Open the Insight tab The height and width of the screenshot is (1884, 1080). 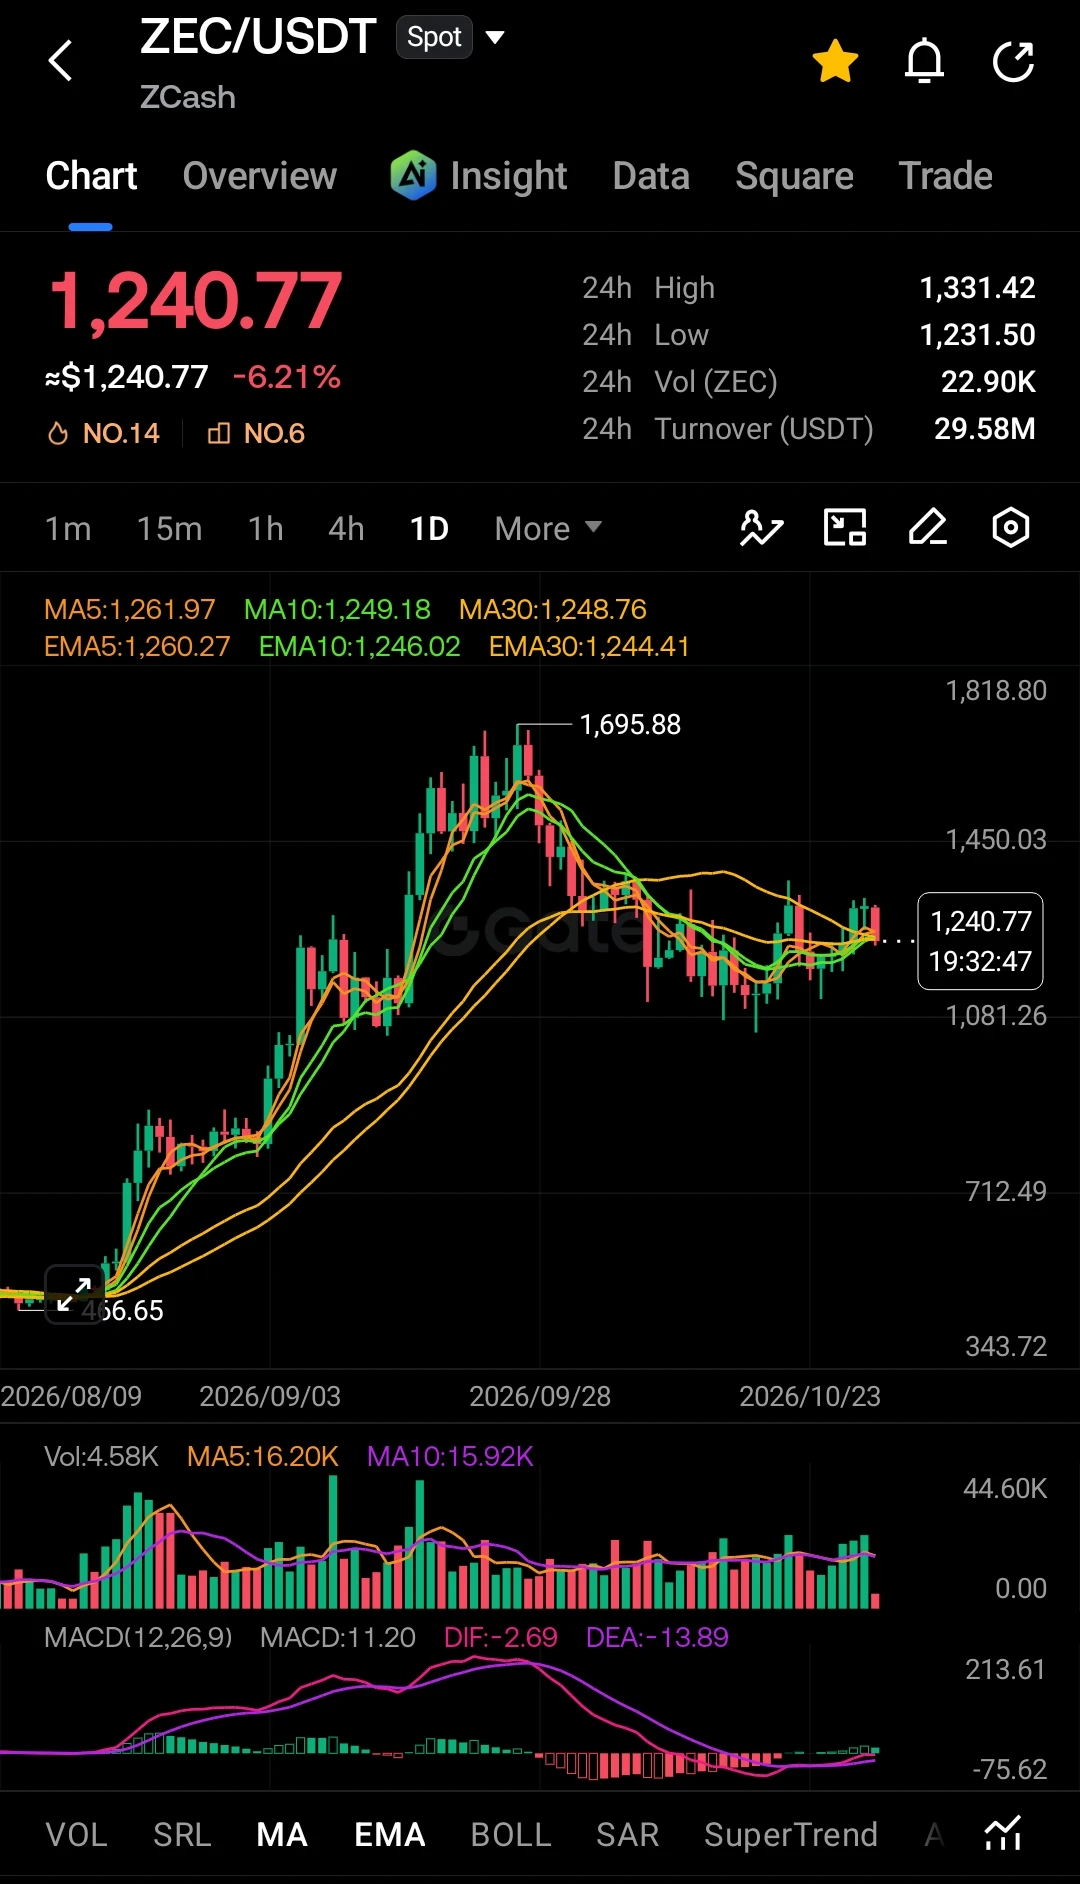(479, 176)
